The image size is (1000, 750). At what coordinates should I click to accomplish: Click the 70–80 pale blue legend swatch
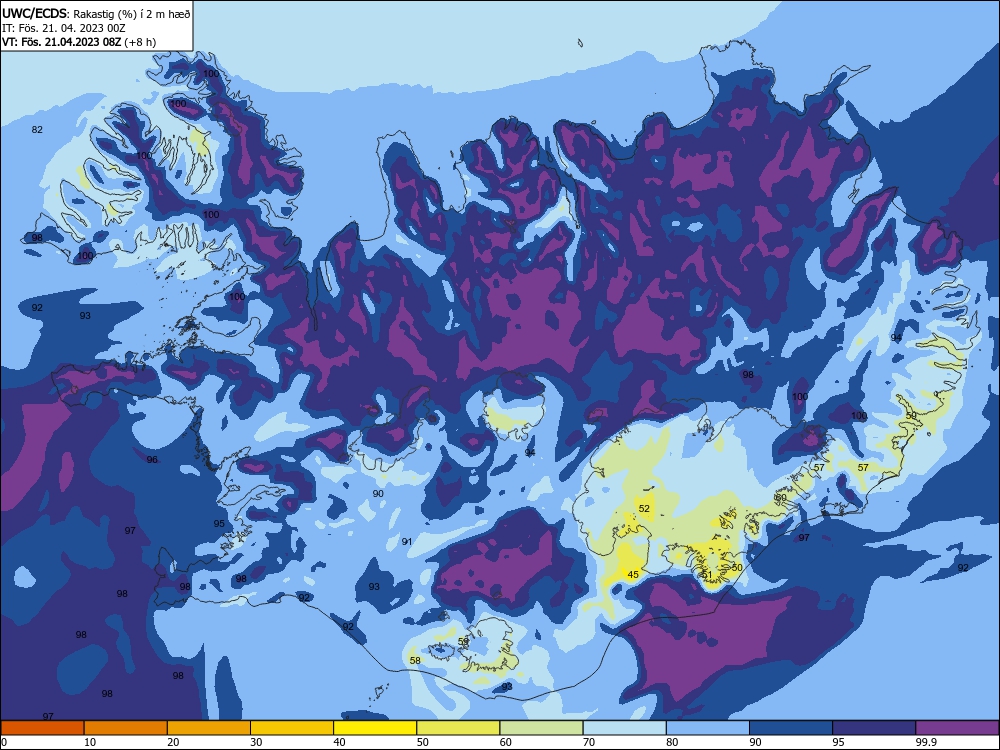coord(624,728)
